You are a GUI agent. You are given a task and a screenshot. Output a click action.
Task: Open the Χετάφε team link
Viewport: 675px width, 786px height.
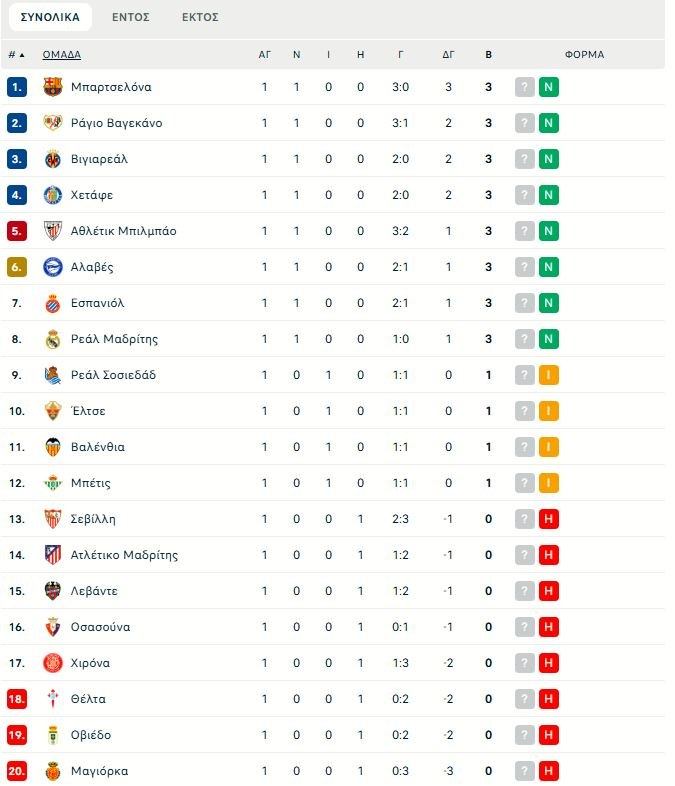point(92,195)
